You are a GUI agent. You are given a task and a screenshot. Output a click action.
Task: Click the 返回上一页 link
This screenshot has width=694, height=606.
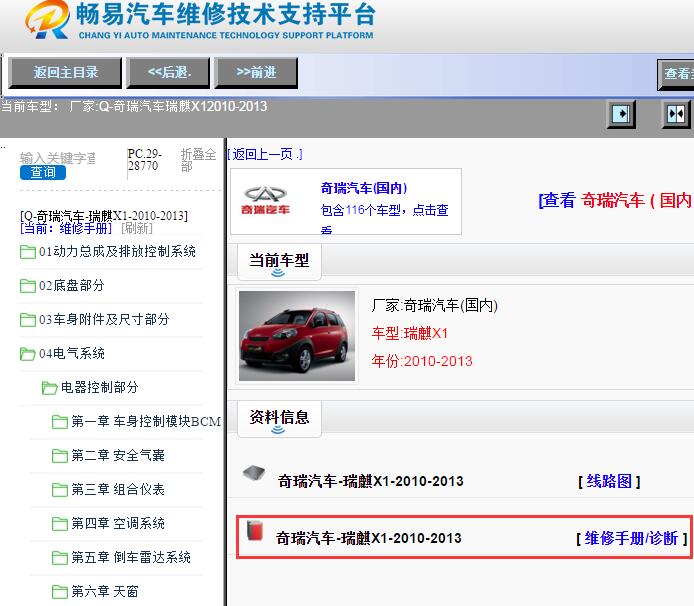pos(265,154)
